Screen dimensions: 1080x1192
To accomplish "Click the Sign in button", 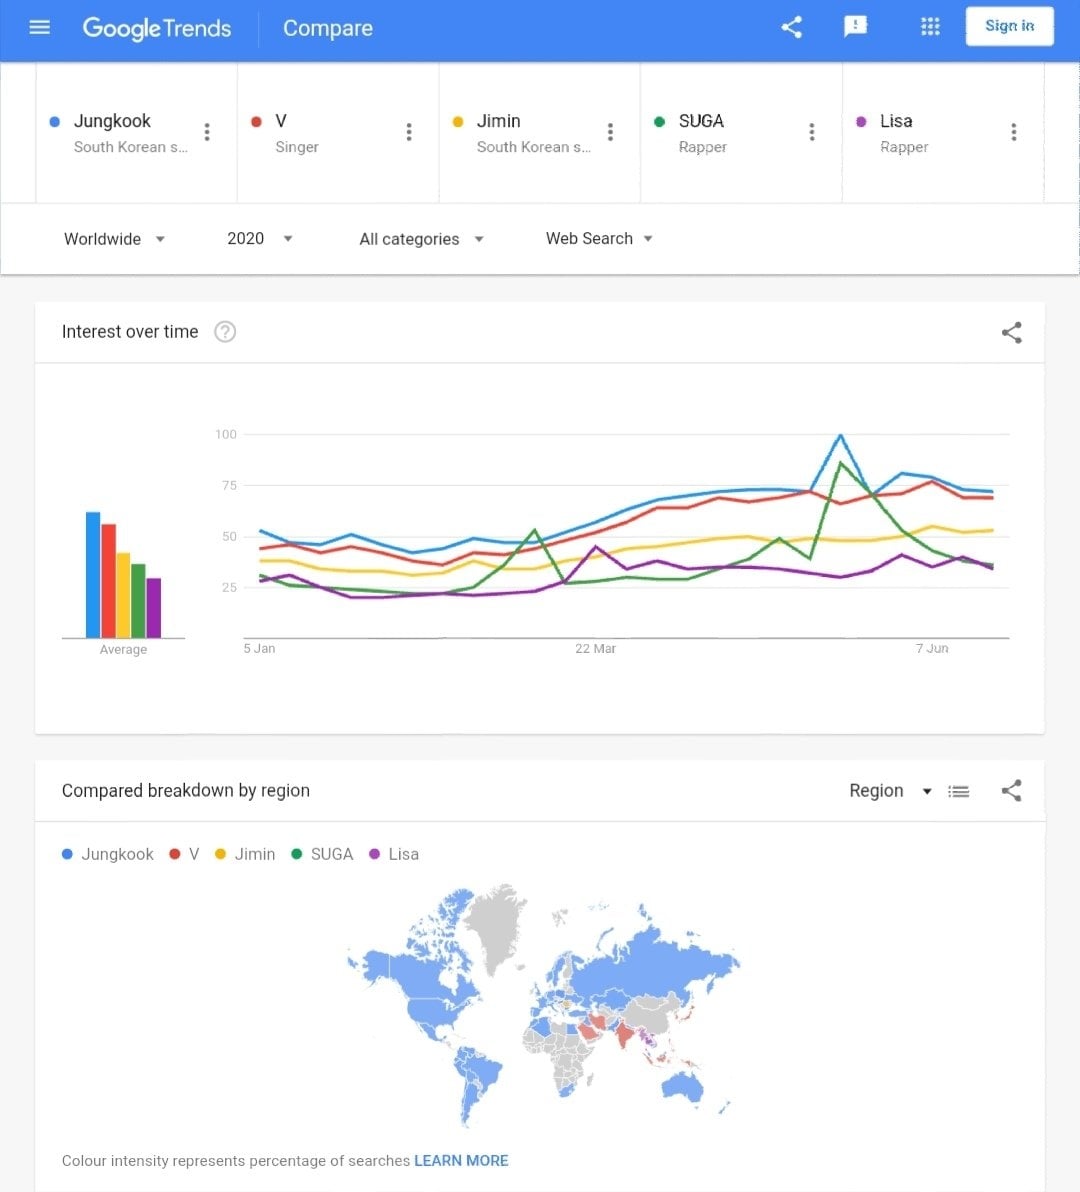I will click(1009, 26).
